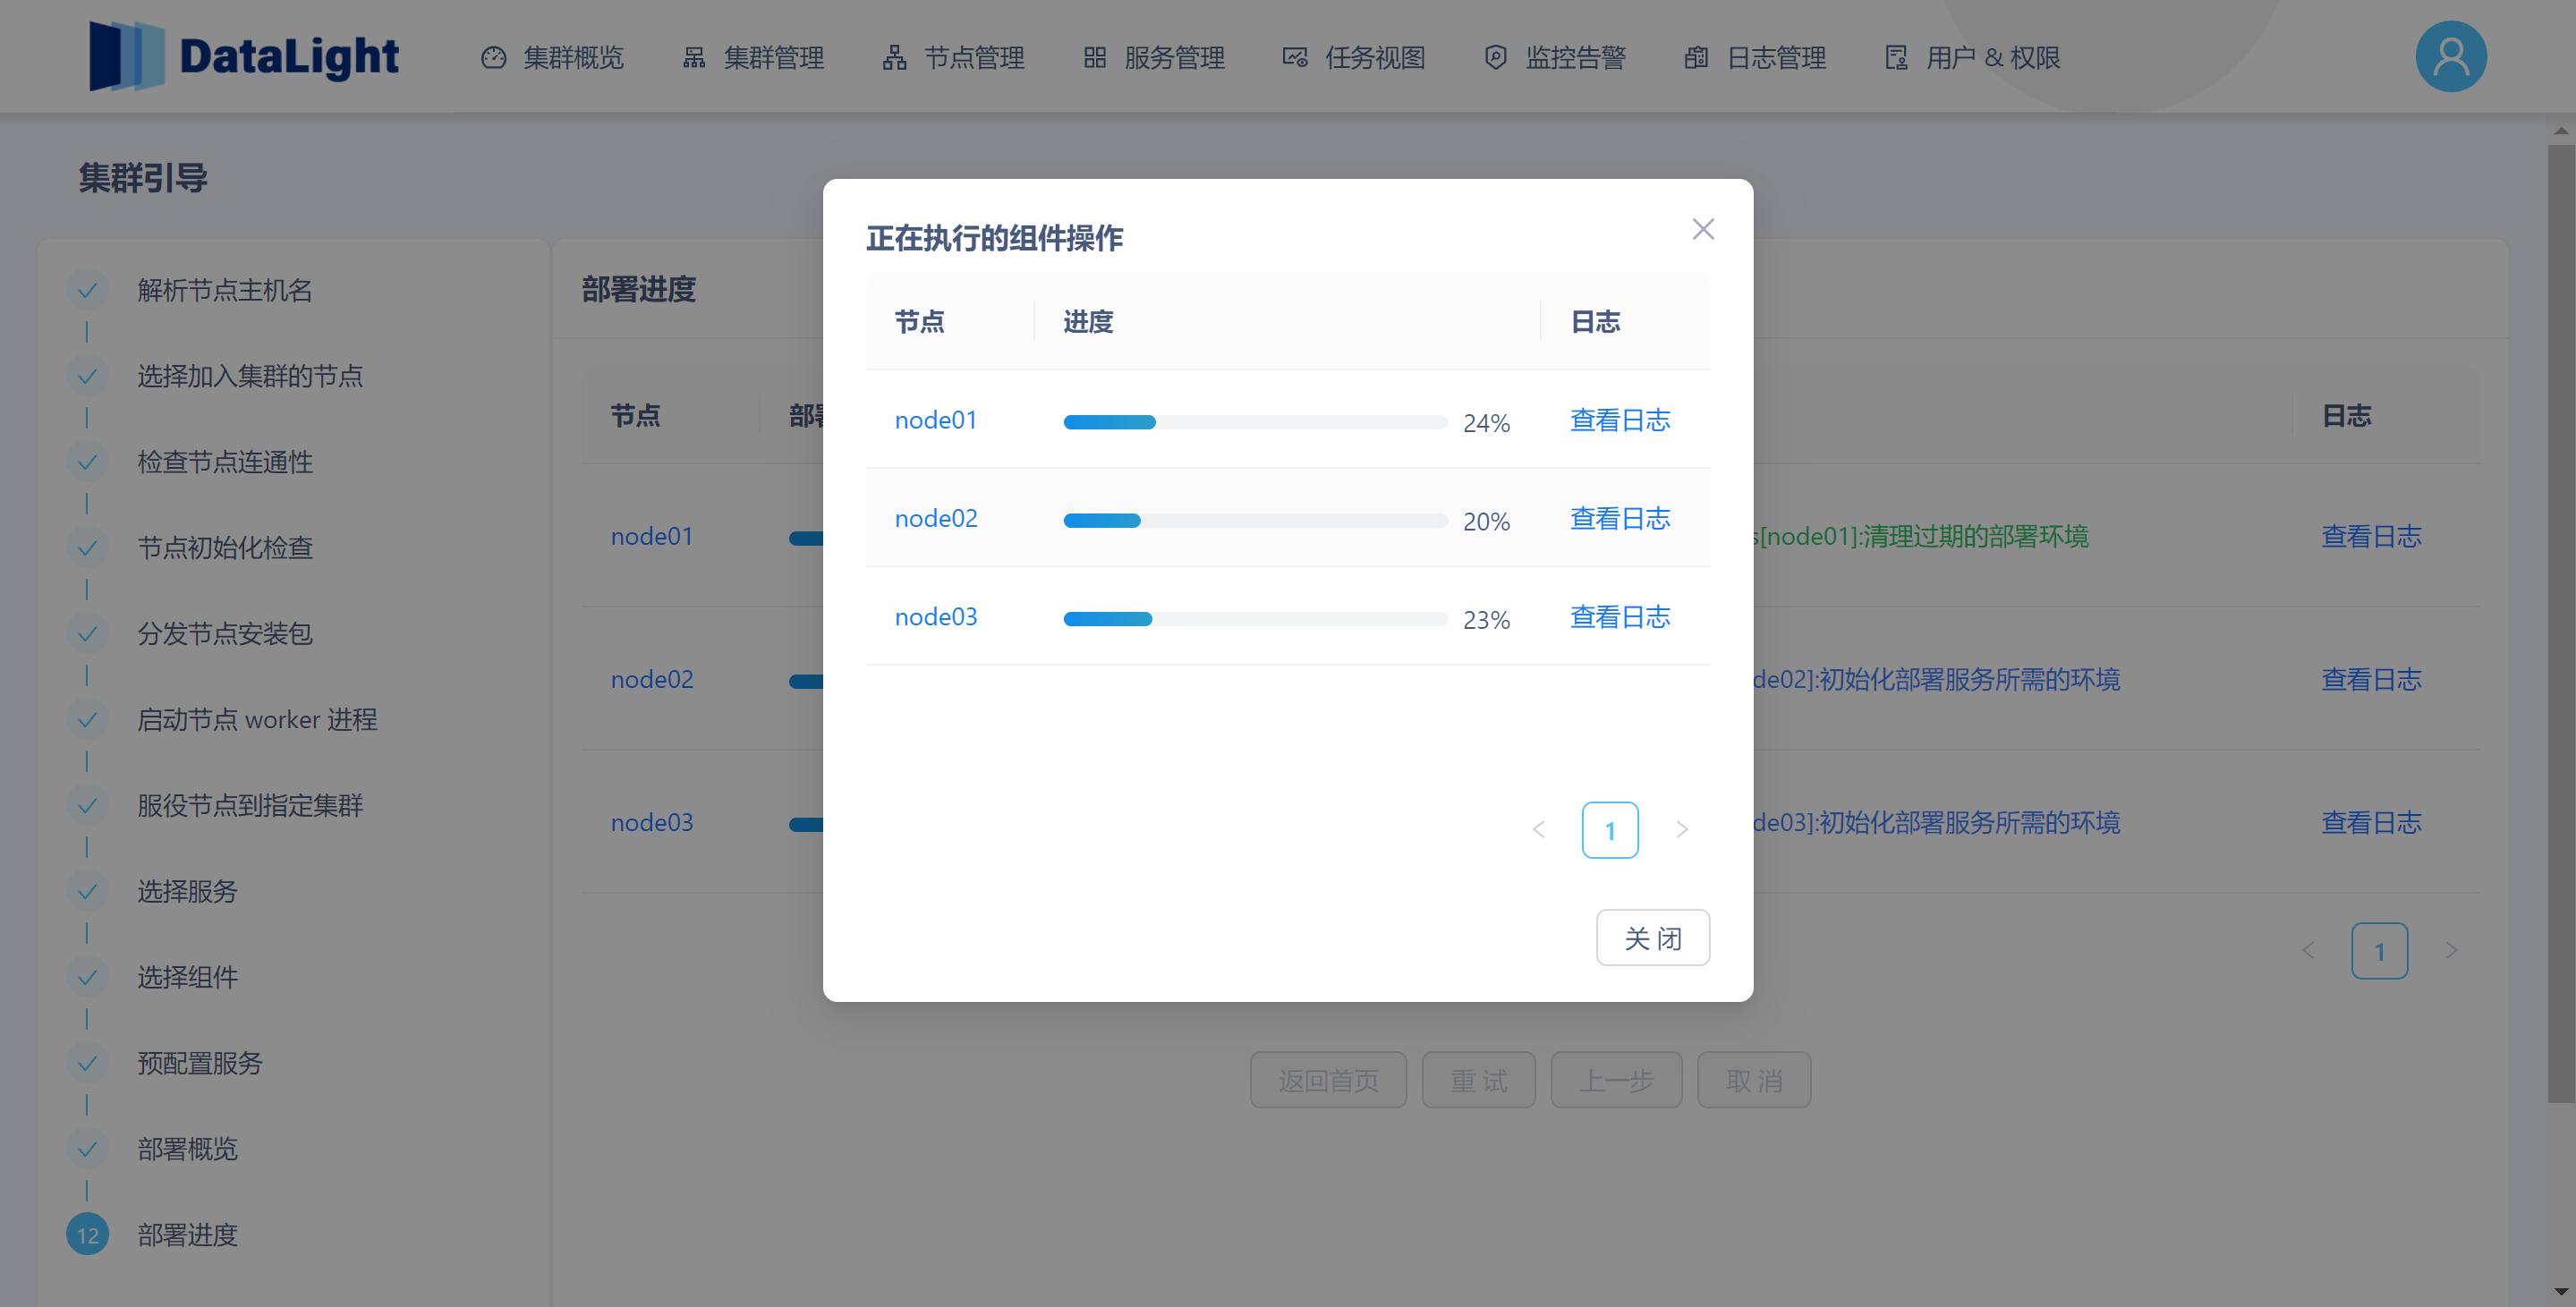Click node02 link in dialog table
Screen dimensions: 2576x1307
tap(936, 518)
